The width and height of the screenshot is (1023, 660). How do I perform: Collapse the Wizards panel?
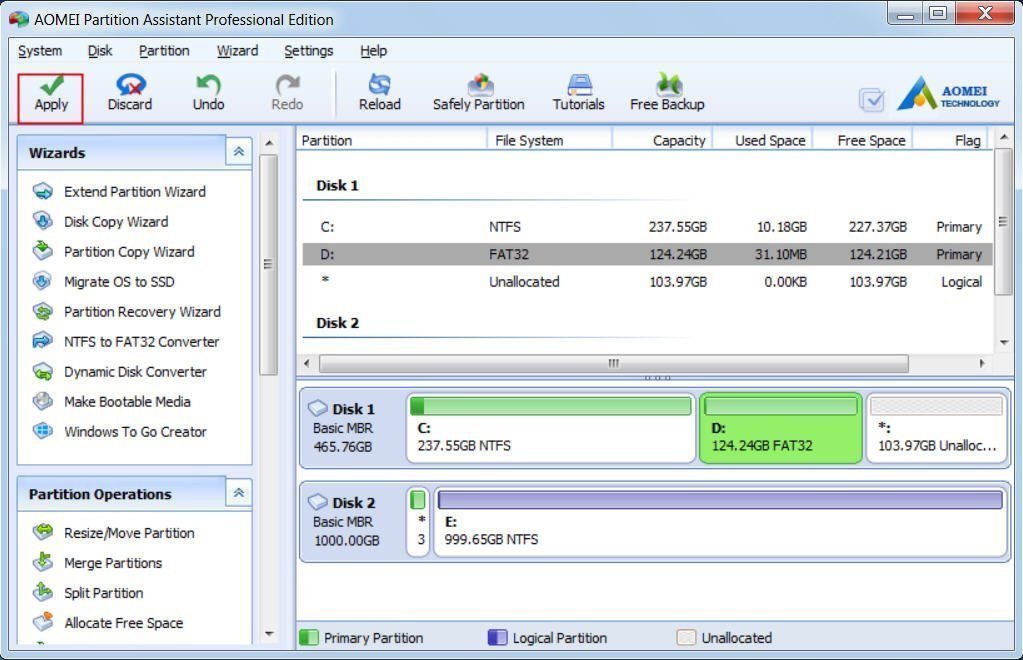tap(239, 151)
